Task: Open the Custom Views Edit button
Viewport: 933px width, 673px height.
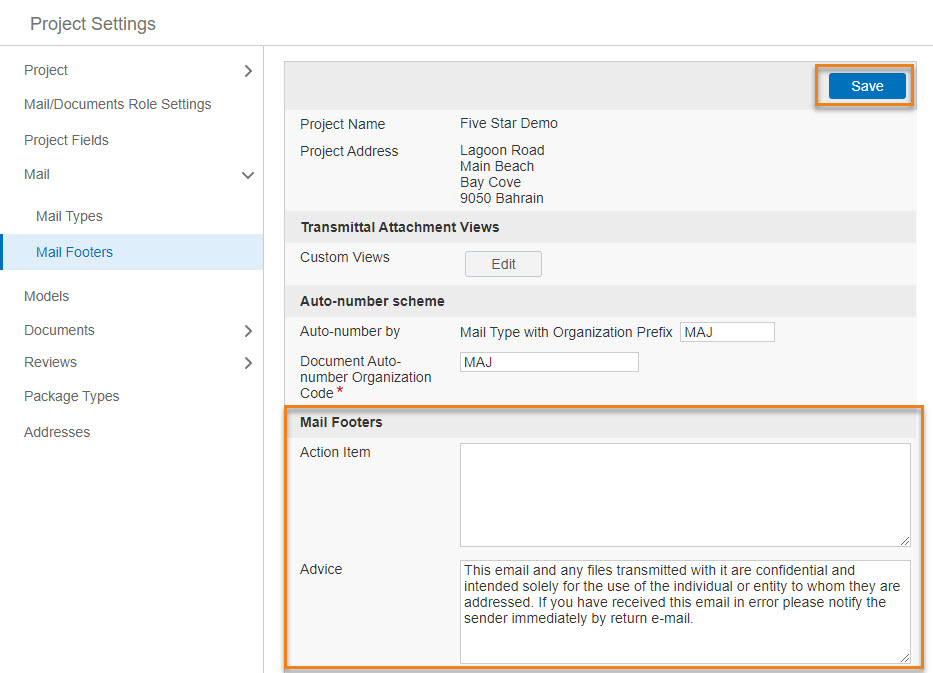Action: click(x=503, y=264)
